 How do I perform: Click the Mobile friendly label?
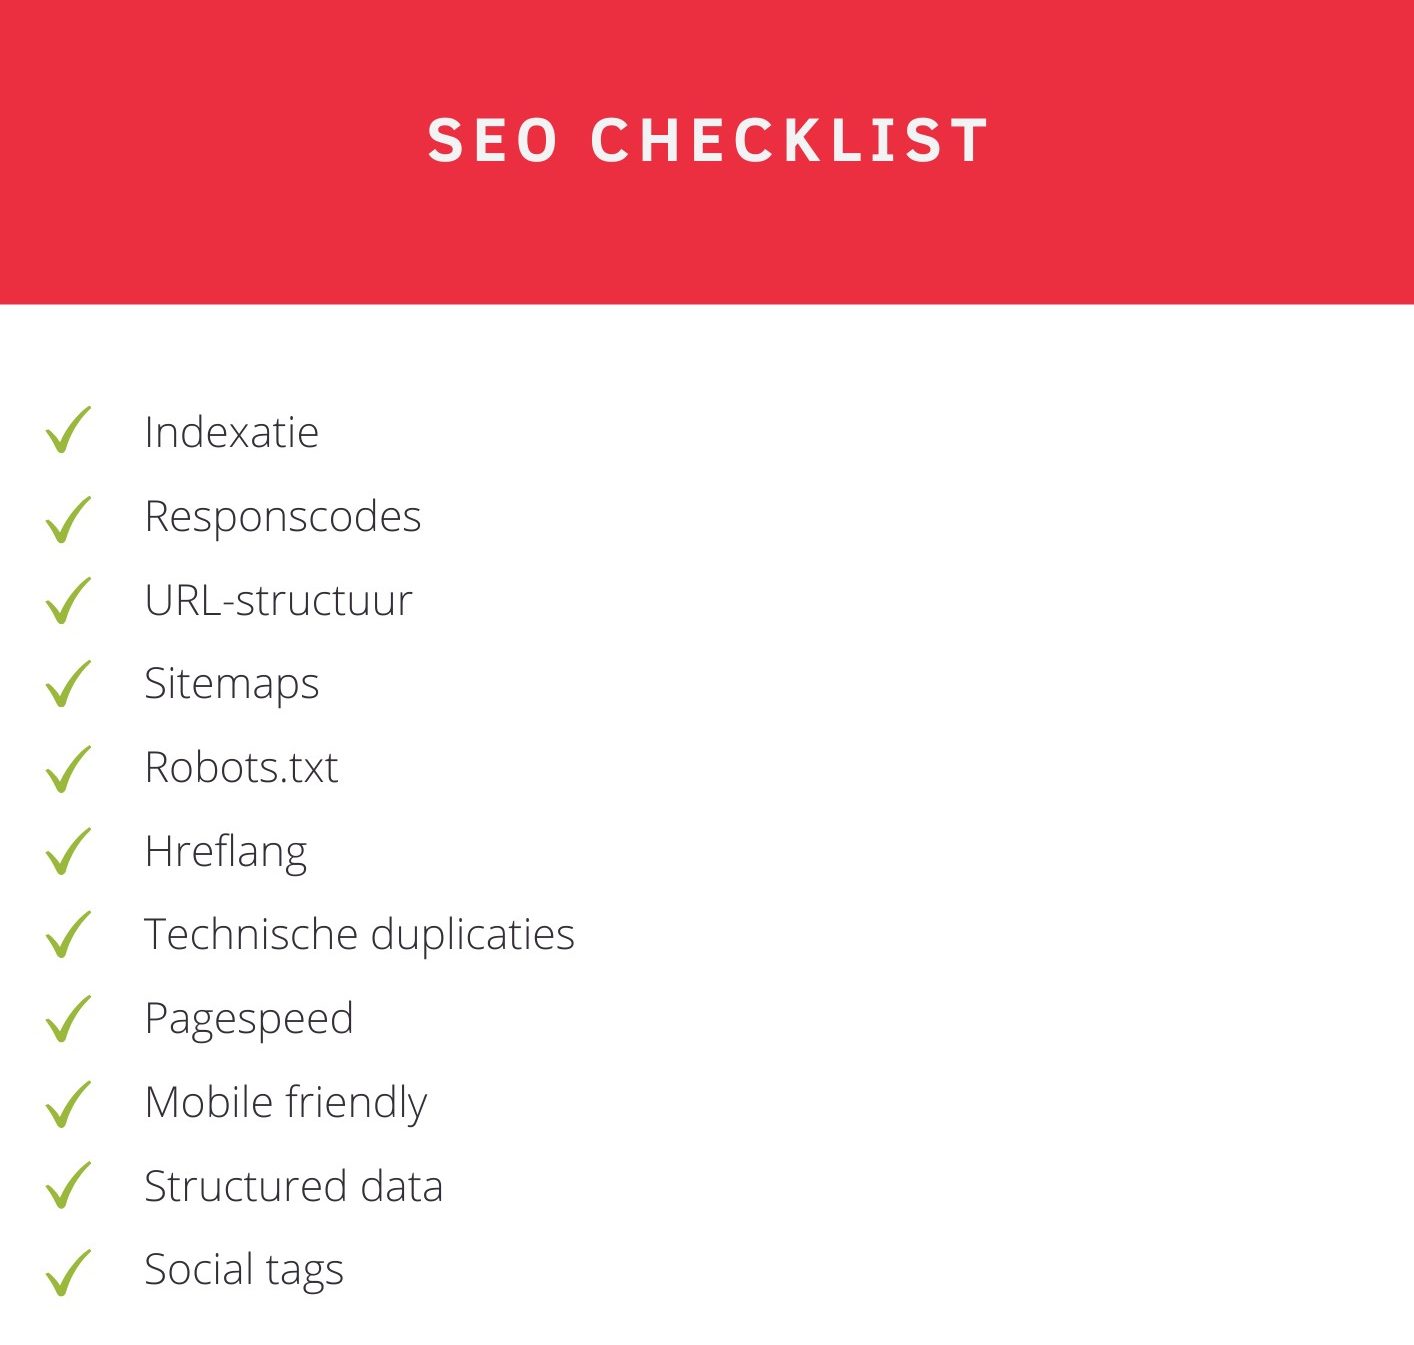tap(286, 1103)
